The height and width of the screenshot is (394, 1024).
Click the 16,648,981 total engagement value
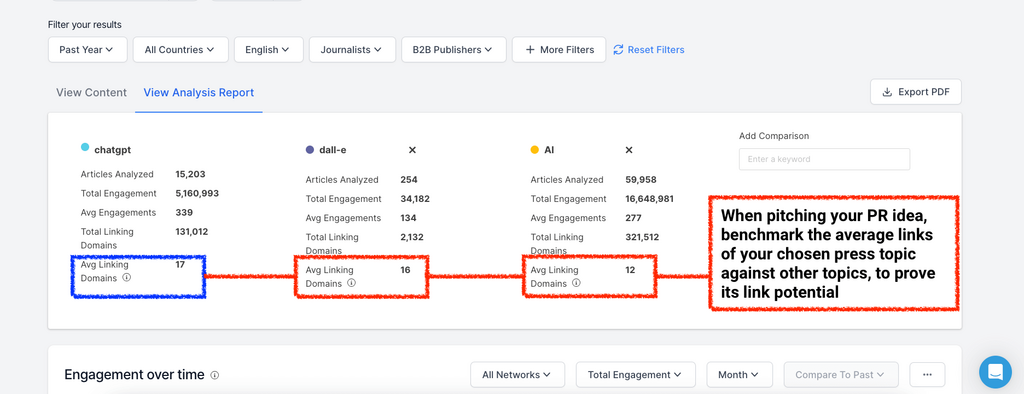(649, 199)
